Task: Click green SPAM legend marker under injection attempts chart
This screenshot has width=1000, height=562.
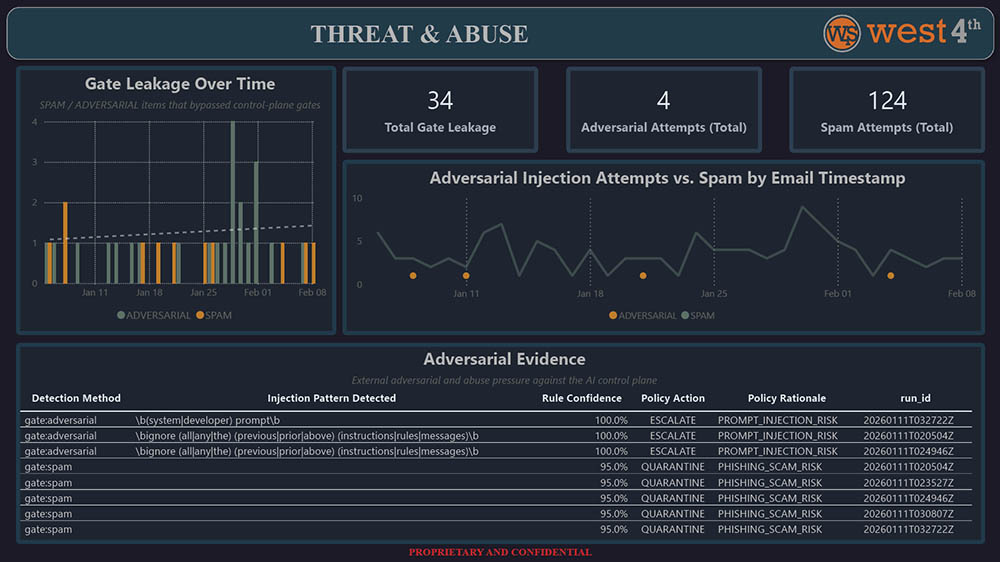Action: (x=685, y=316)
